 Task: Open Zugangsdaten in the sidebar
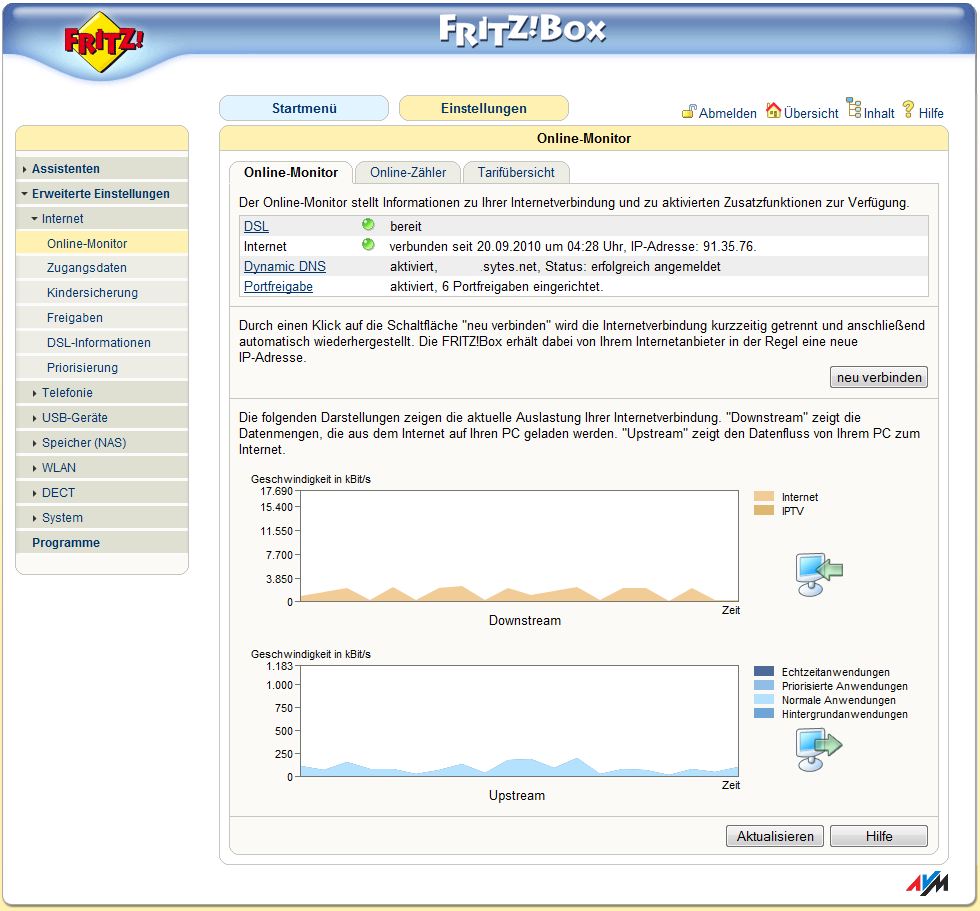[x=87, y=267]
